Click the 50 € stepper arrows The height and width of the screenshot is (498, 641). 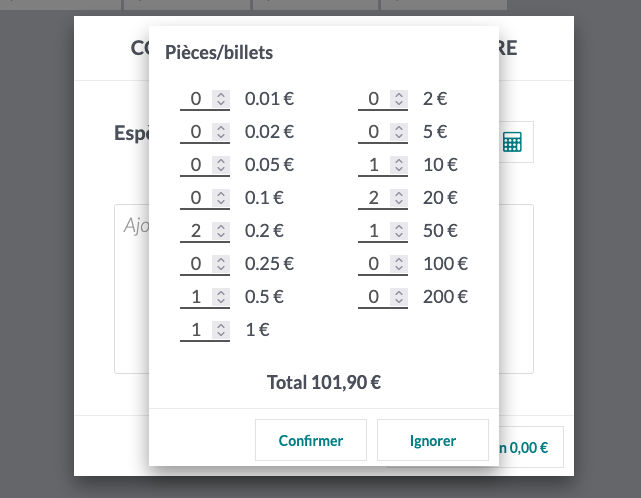399,231
